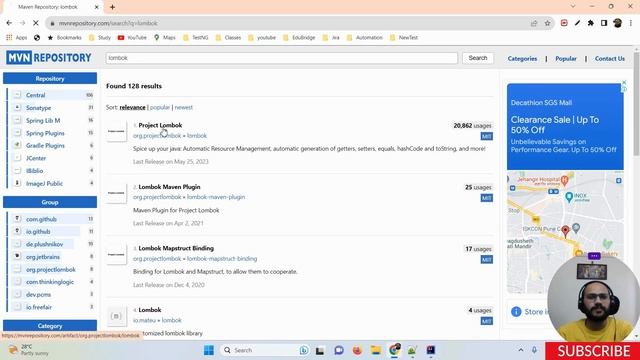640x360 pixels.
Task: Open the Chrome side panel icon
Action: click(x=604, y=23)
